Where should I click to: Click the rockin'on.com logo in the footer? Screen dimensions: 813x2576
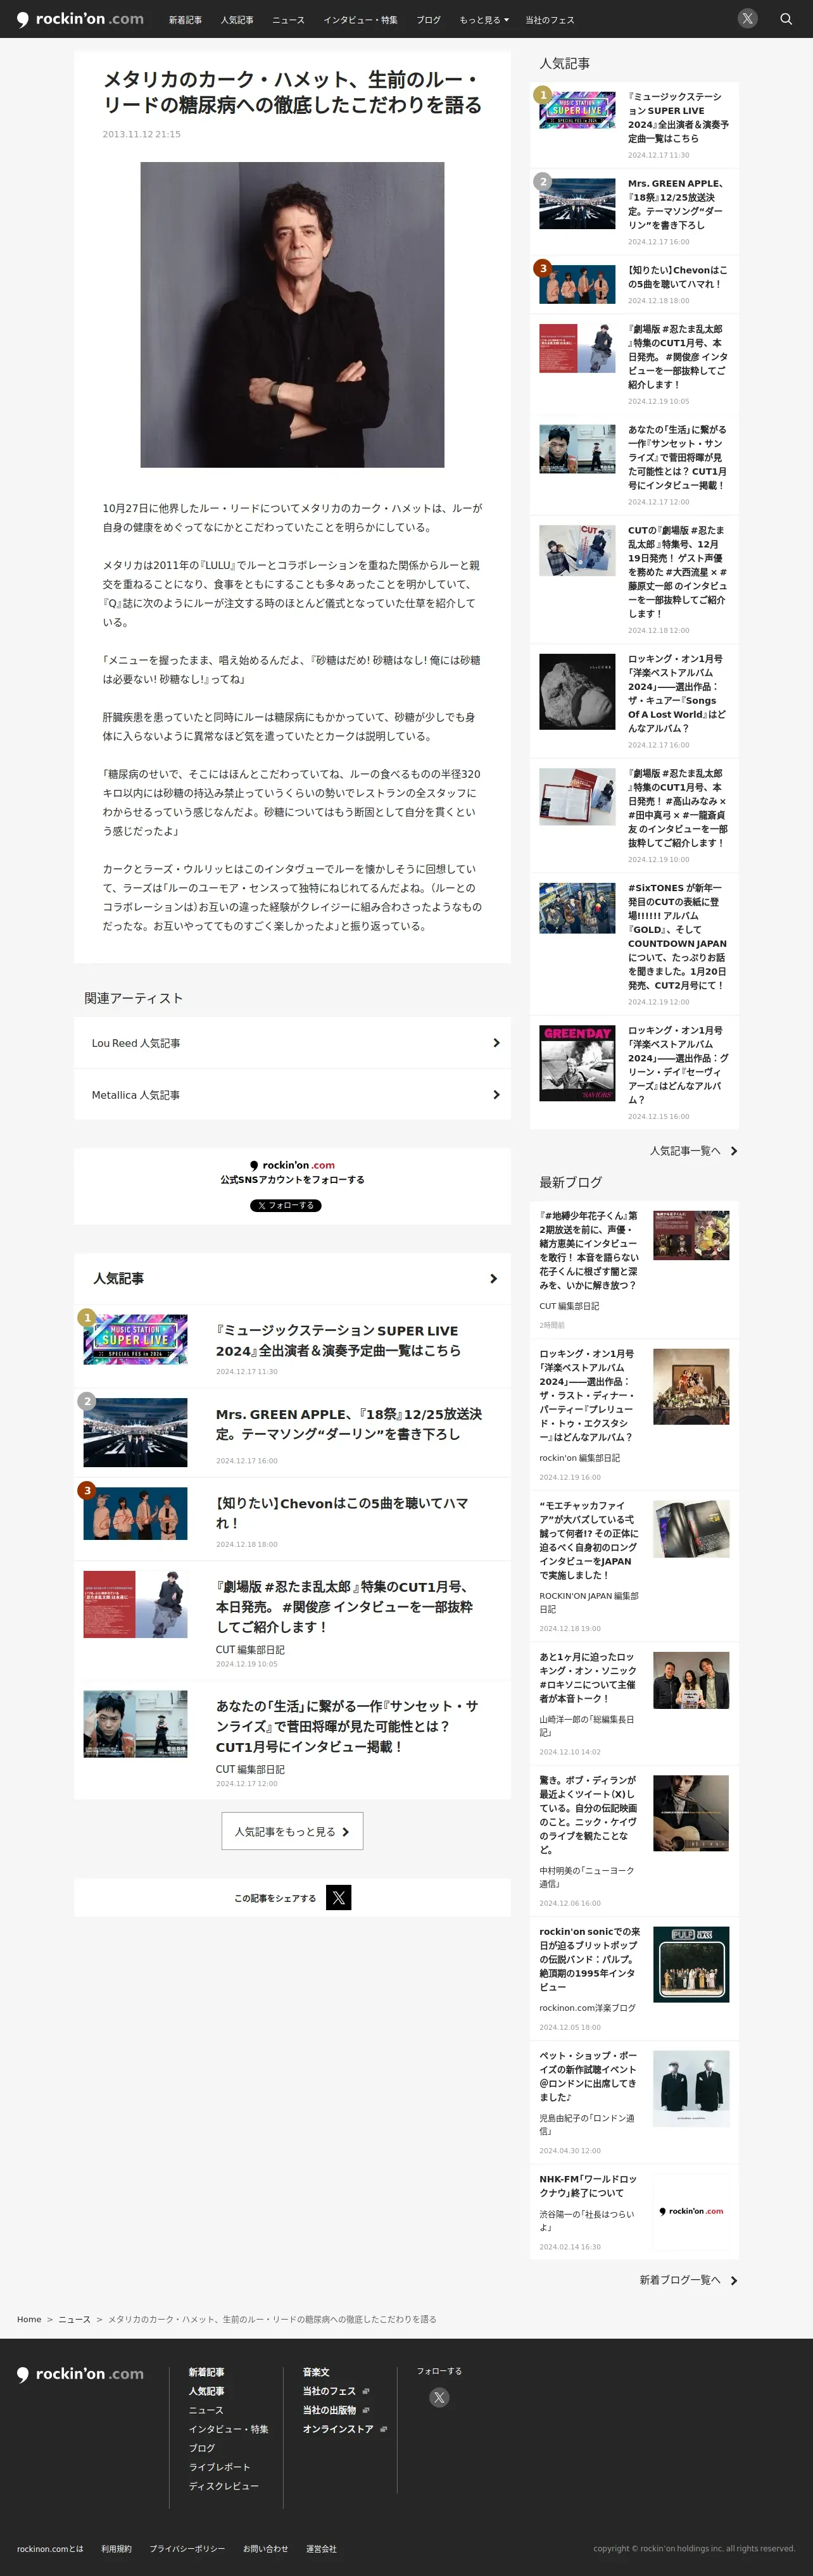80,2374
